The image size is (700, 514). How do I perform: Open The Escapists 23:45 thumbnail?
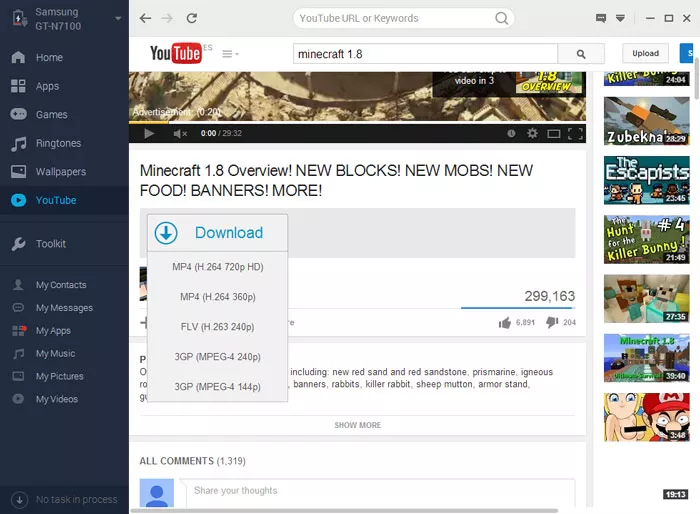(646, 180)
